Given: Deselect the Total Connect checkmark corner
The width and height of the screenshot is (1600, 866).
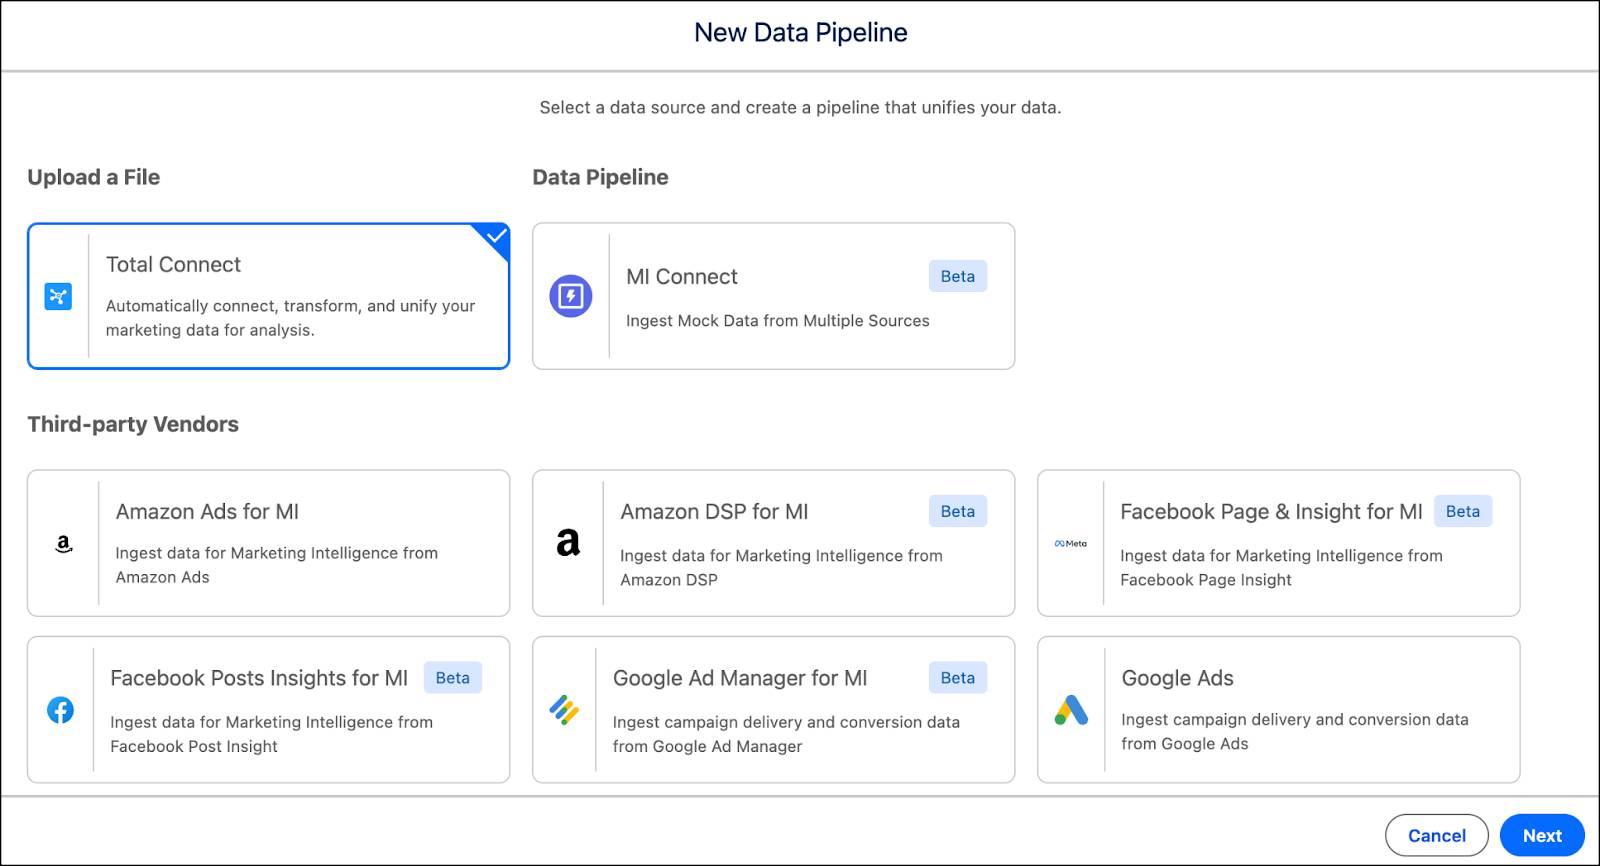Looking at the screenshot, I should [x=496, y=237].
